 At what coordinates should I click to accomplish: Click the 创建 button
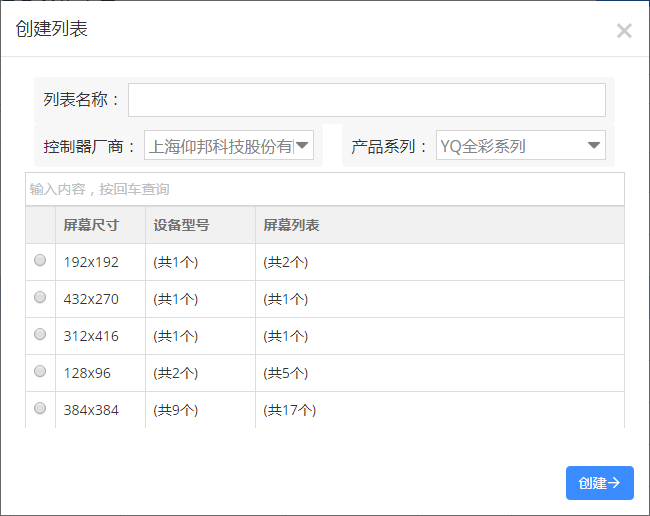(599, 483)
